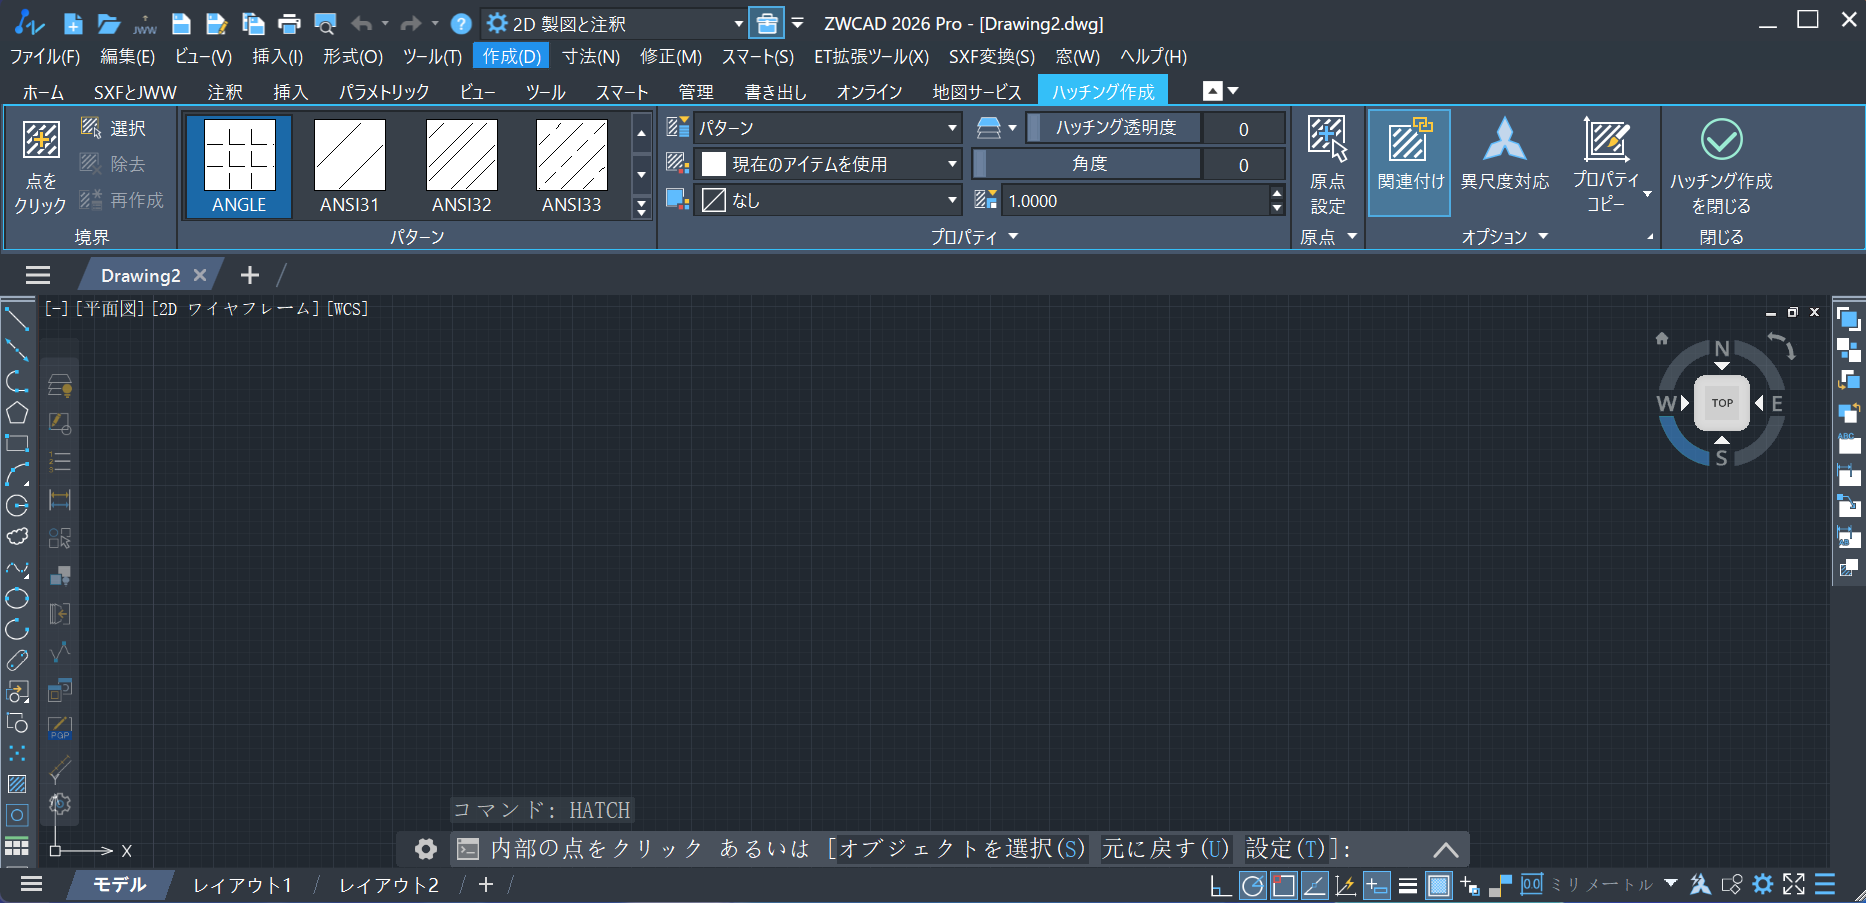1866x903 pixels.
Task: Click the print icon in quick access toolbar
Action: point(289,24)
